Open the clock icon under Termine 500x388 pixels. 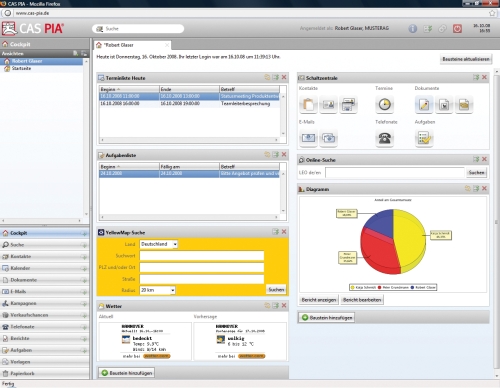(384, 105)
